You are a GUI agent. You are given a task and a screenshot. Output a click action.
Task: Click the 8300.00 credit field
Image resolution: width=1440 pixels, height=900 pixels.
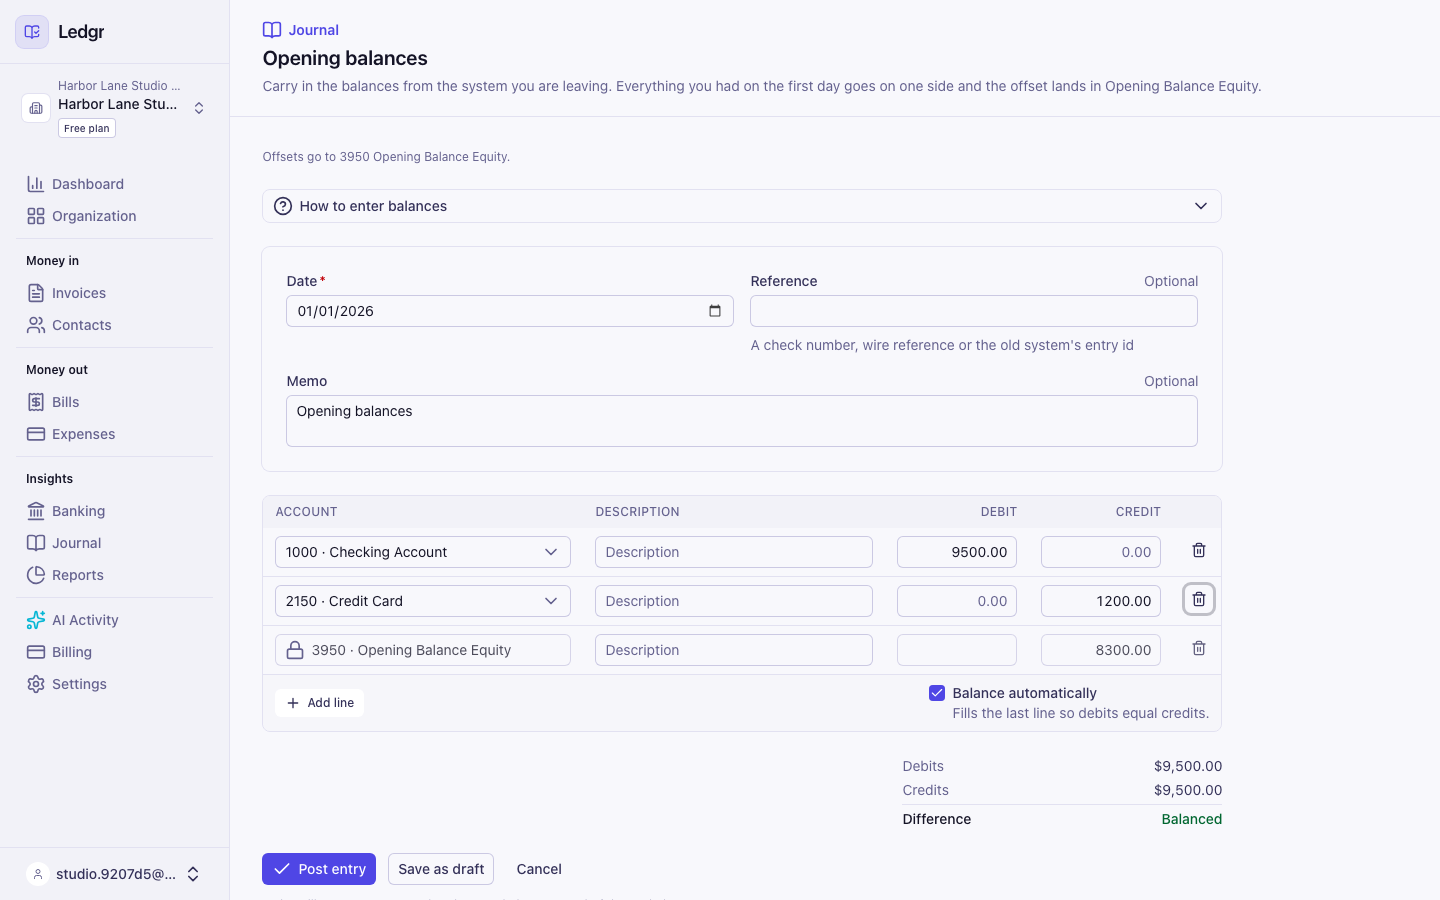[x=1101, y=650]
